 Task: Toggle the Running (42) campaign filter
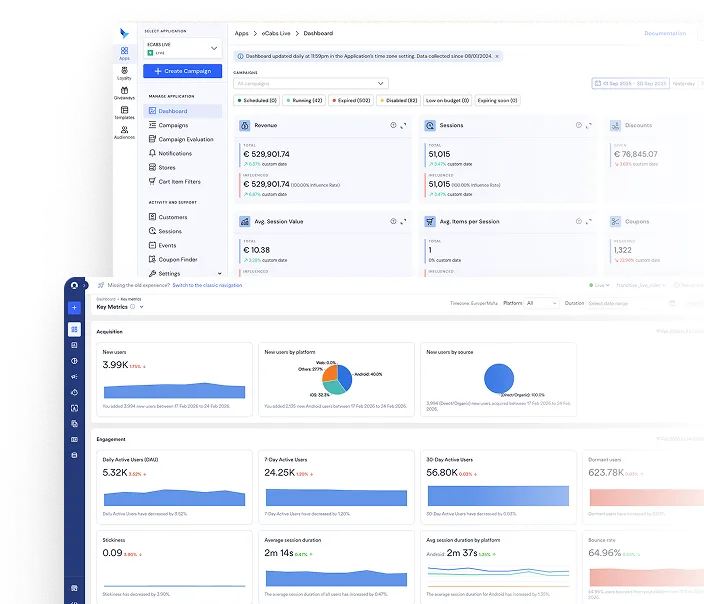point(305,101)
